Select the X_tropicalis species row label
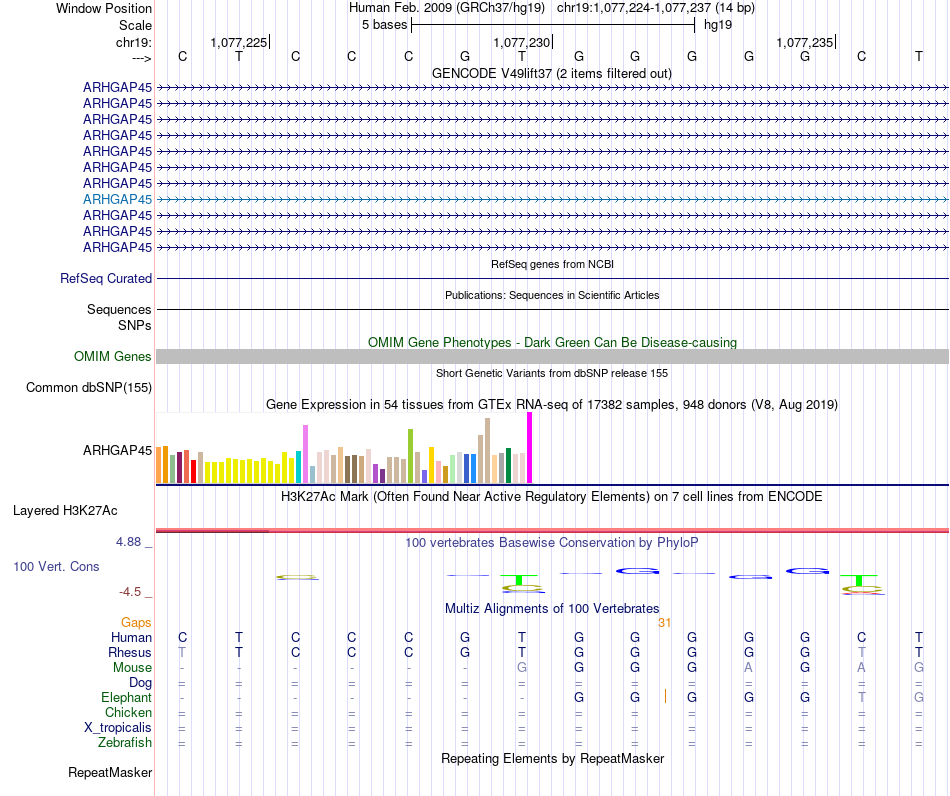The height and width of the screenshot is (796, 950). [118, 728]
